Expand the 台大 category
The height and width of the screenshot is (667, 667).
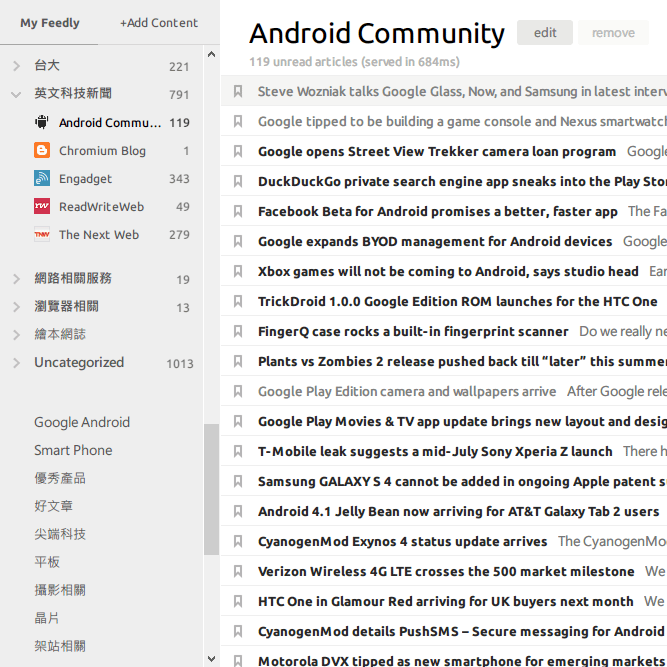(x=16, y=66)
